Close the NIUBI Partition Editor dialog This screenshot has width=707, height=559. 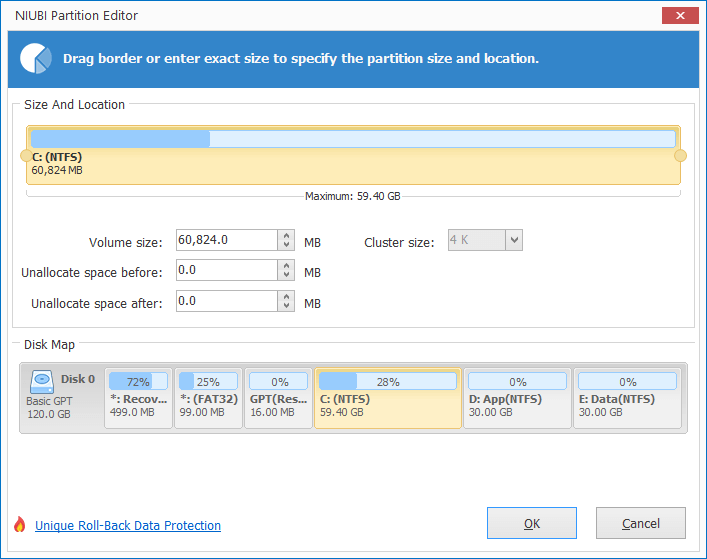click(x=680, y=16)
